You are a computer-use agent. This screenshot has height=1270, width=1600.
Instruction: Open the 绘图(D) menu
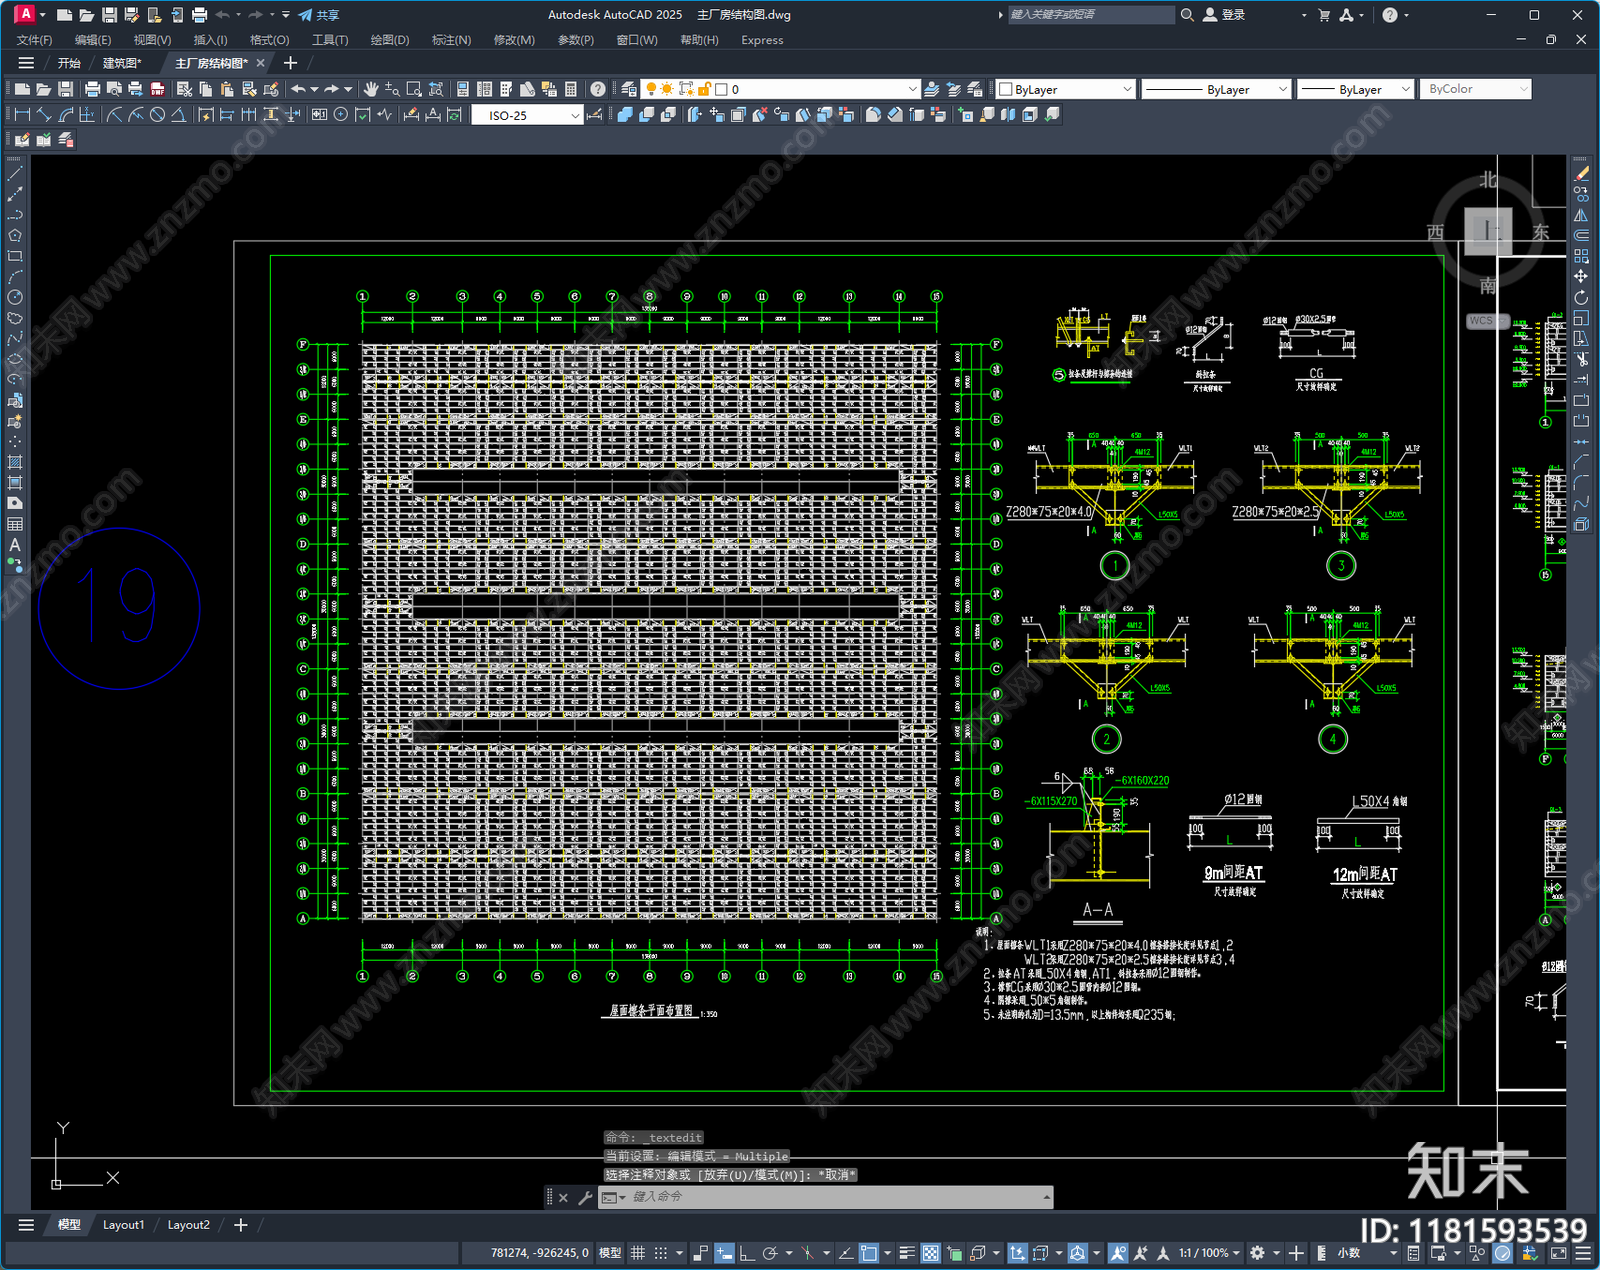[390, 40]
